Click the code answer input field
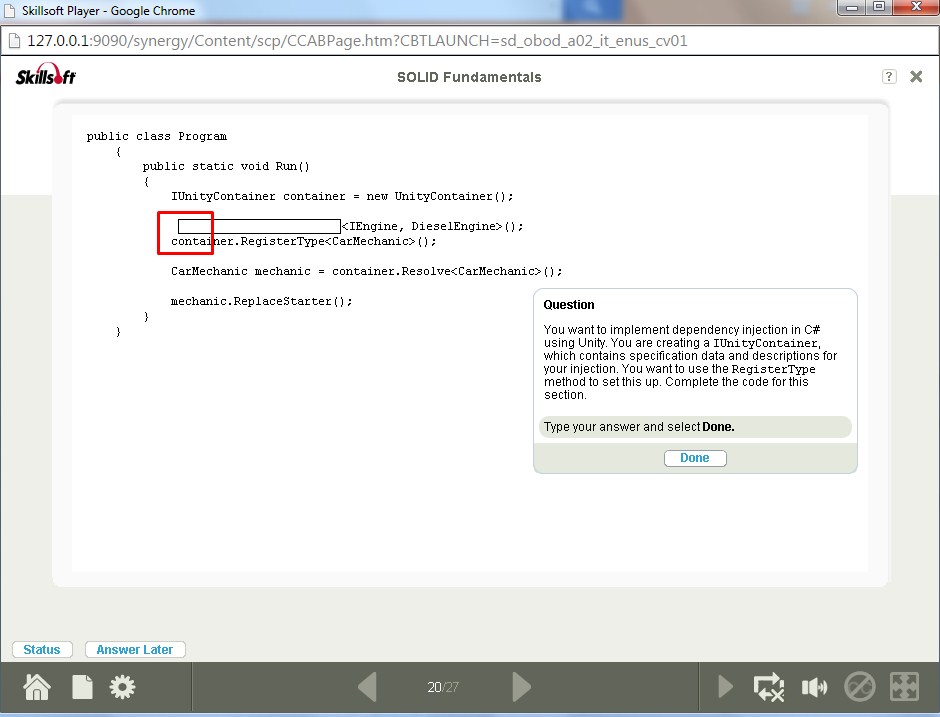940x717 pixels. coord(259,226)
